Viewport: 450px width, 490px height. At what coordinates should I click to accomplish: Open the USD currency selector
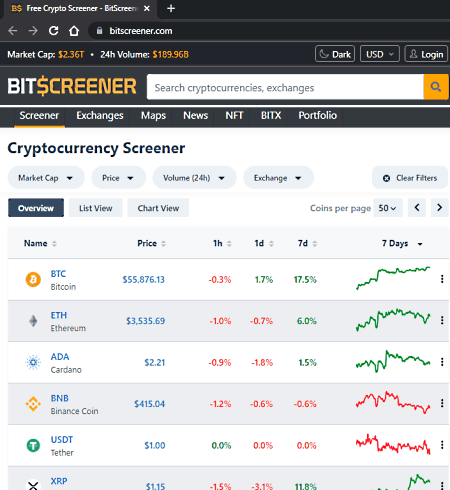click(380, 54)
